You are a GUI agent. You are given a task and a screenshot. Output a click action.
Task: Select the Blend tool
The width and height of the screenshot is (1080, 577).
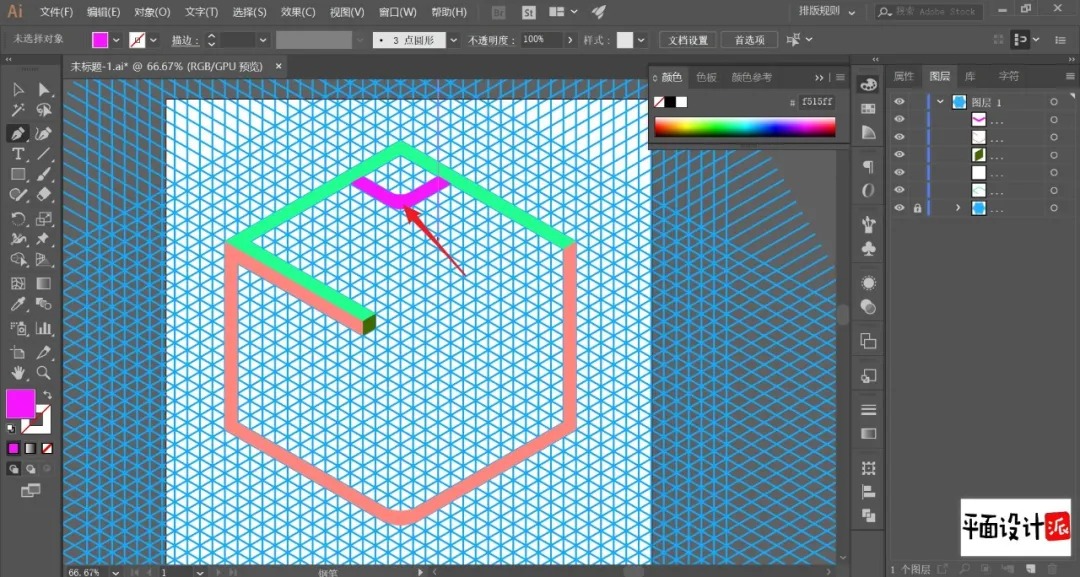(x=44, y=304)
